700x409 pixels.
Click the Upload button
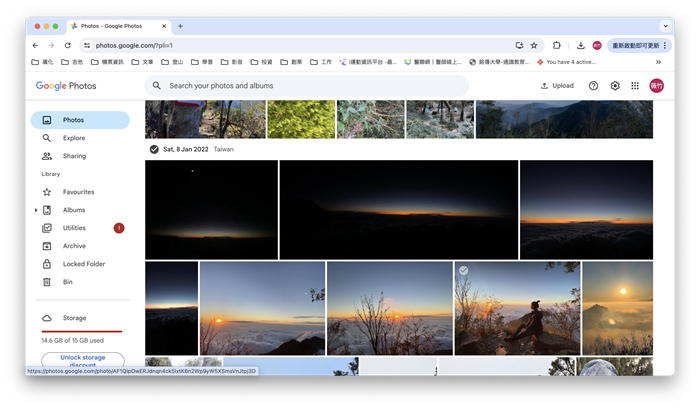point(557,86)
